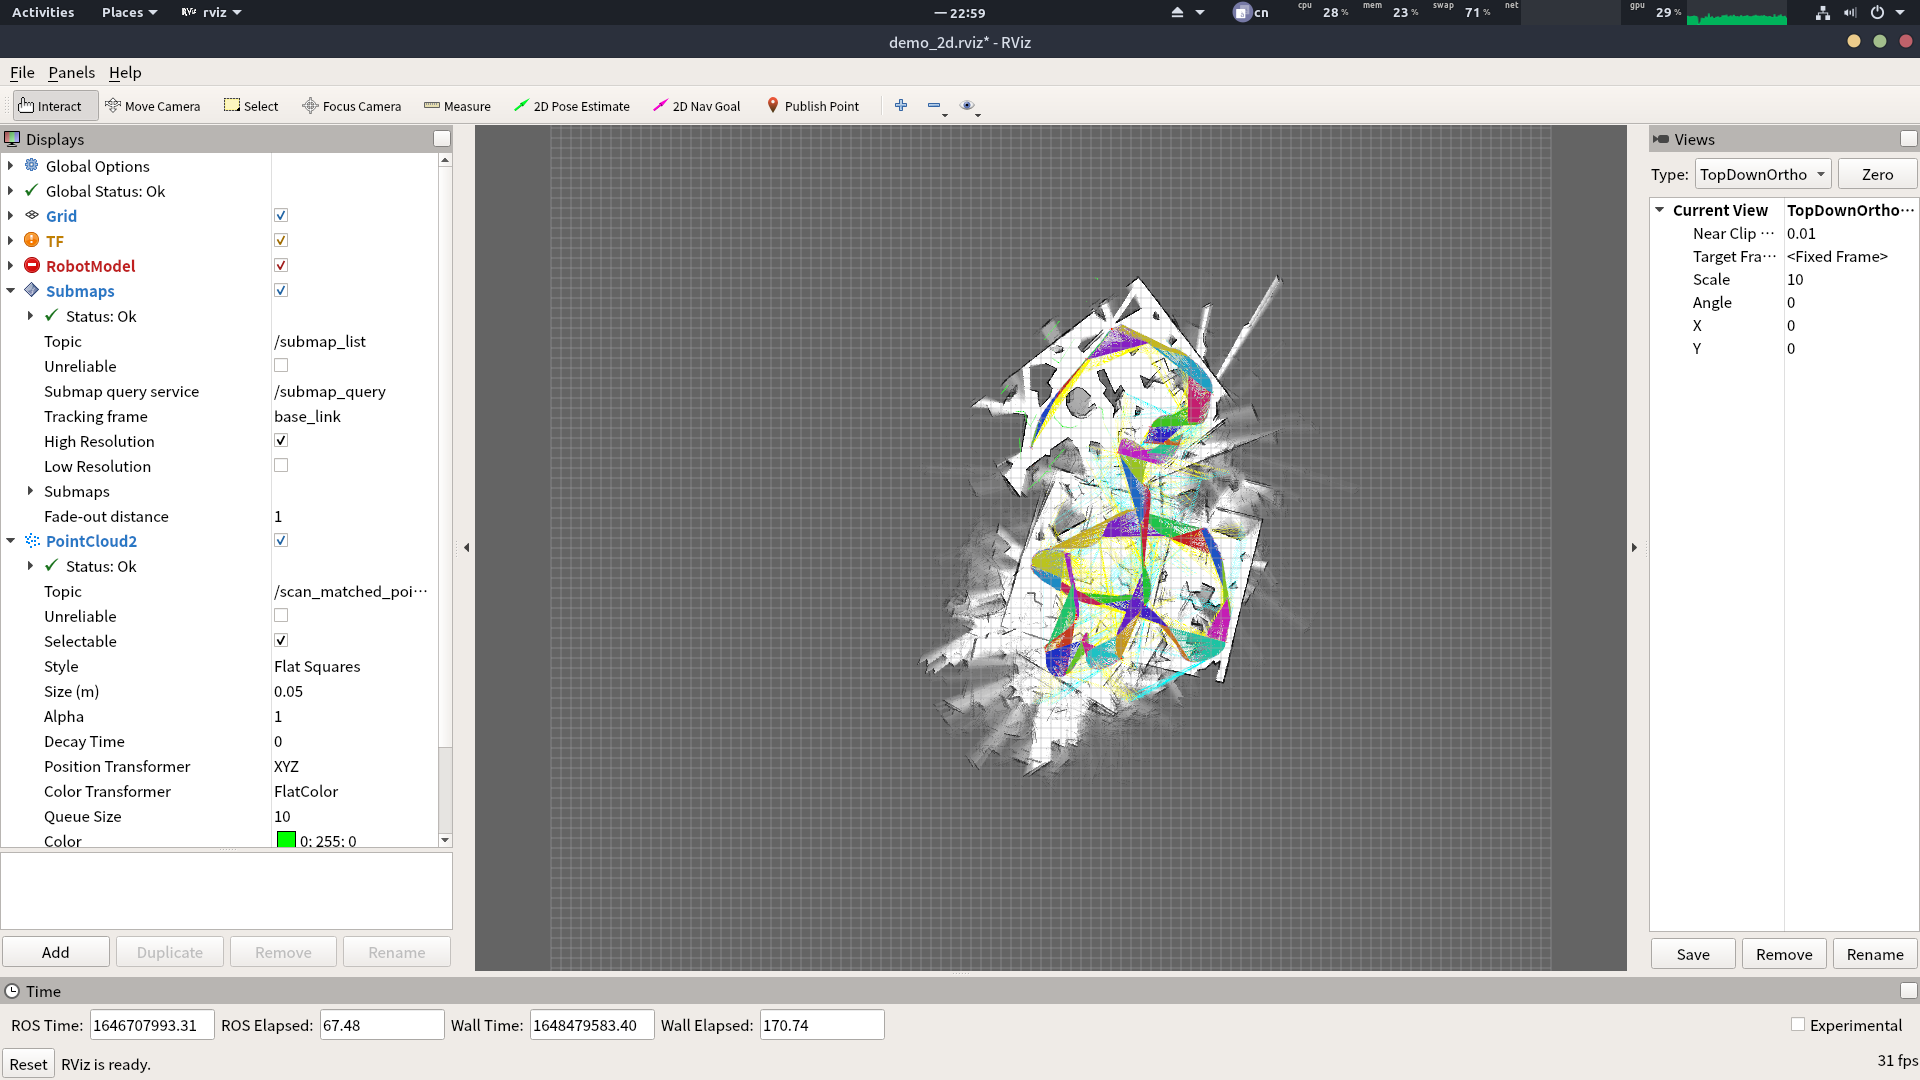Image resolution: width=1920 pixels, height=1080 pixels.
Task: Click the Add display button
Action: (x=56, y=952)
